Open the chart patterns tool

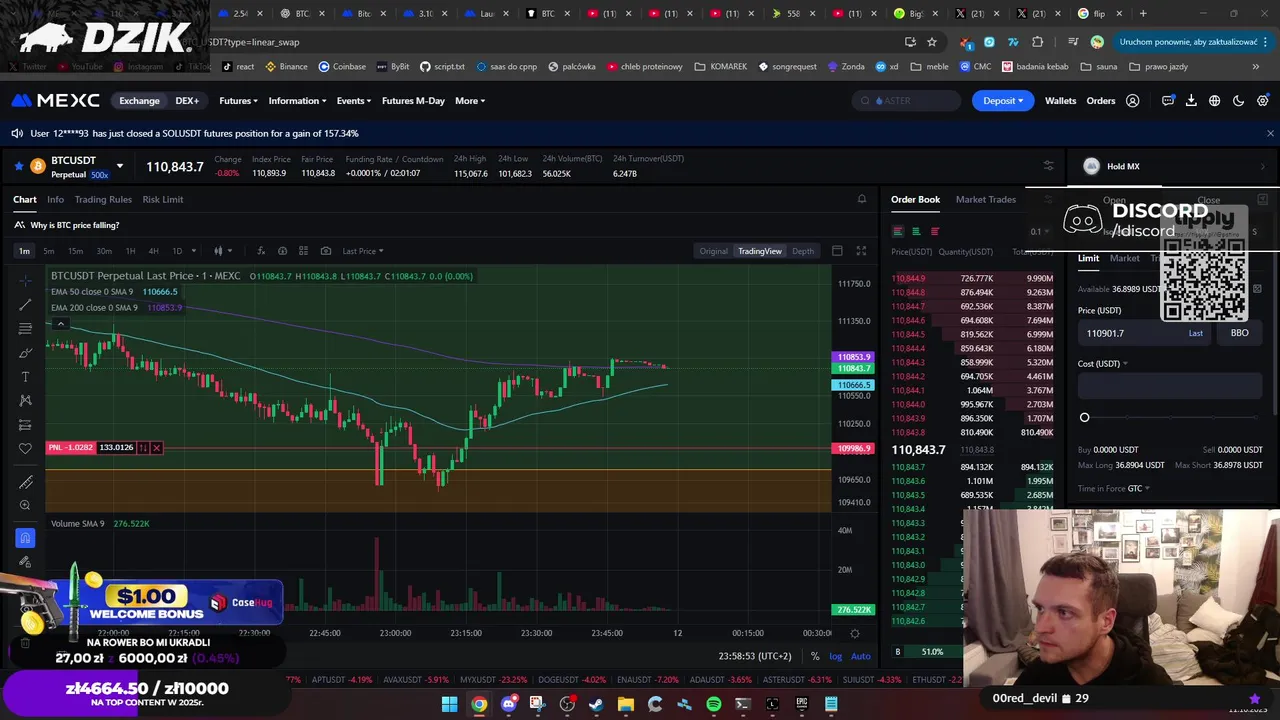coord(25,400)
